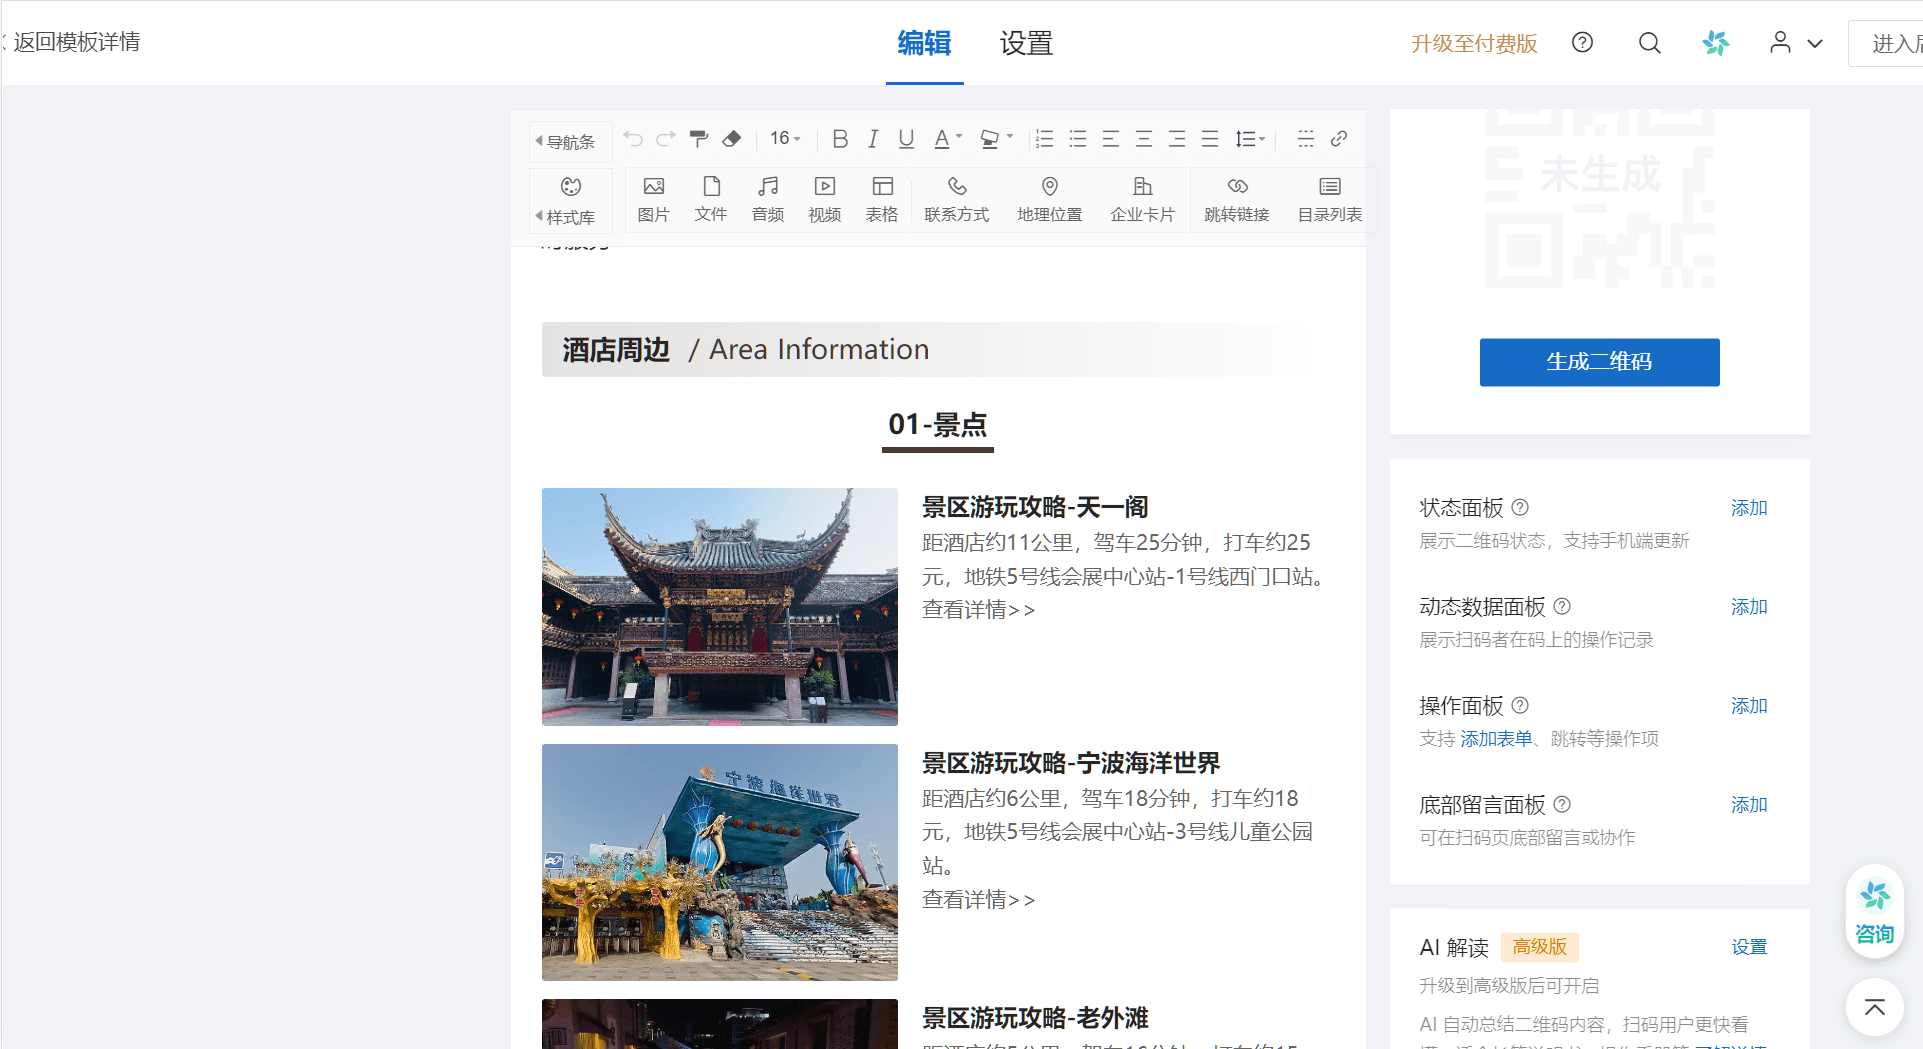This screenshot has height=1049, width=1923.
Task: Click the eraser clear-format icon
Action: click(x=732, y=139)
